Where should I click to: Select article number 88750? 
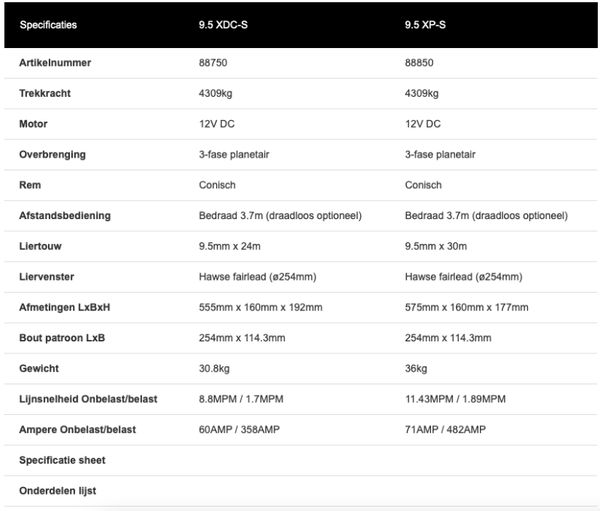click(213, 63)
